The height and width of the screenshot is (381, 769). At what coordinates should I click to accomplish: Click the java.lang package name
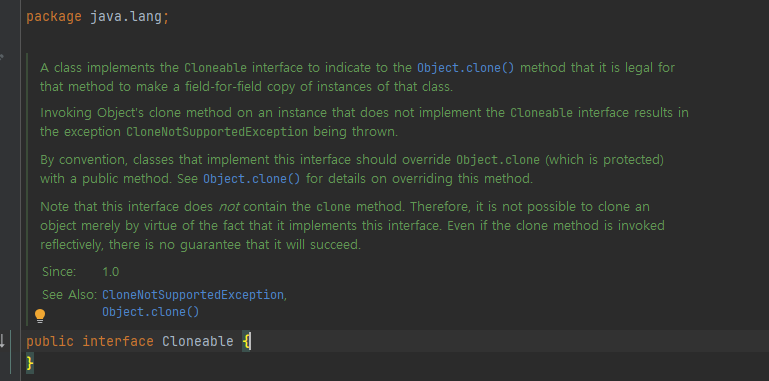126,17
